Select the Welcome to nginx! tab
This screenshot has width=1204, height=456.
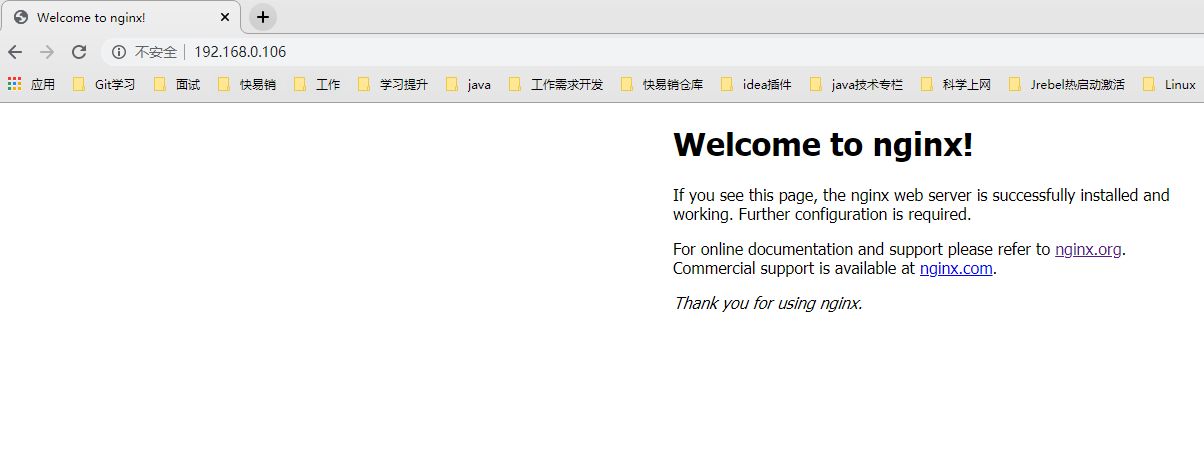click(x=121, y=17)
